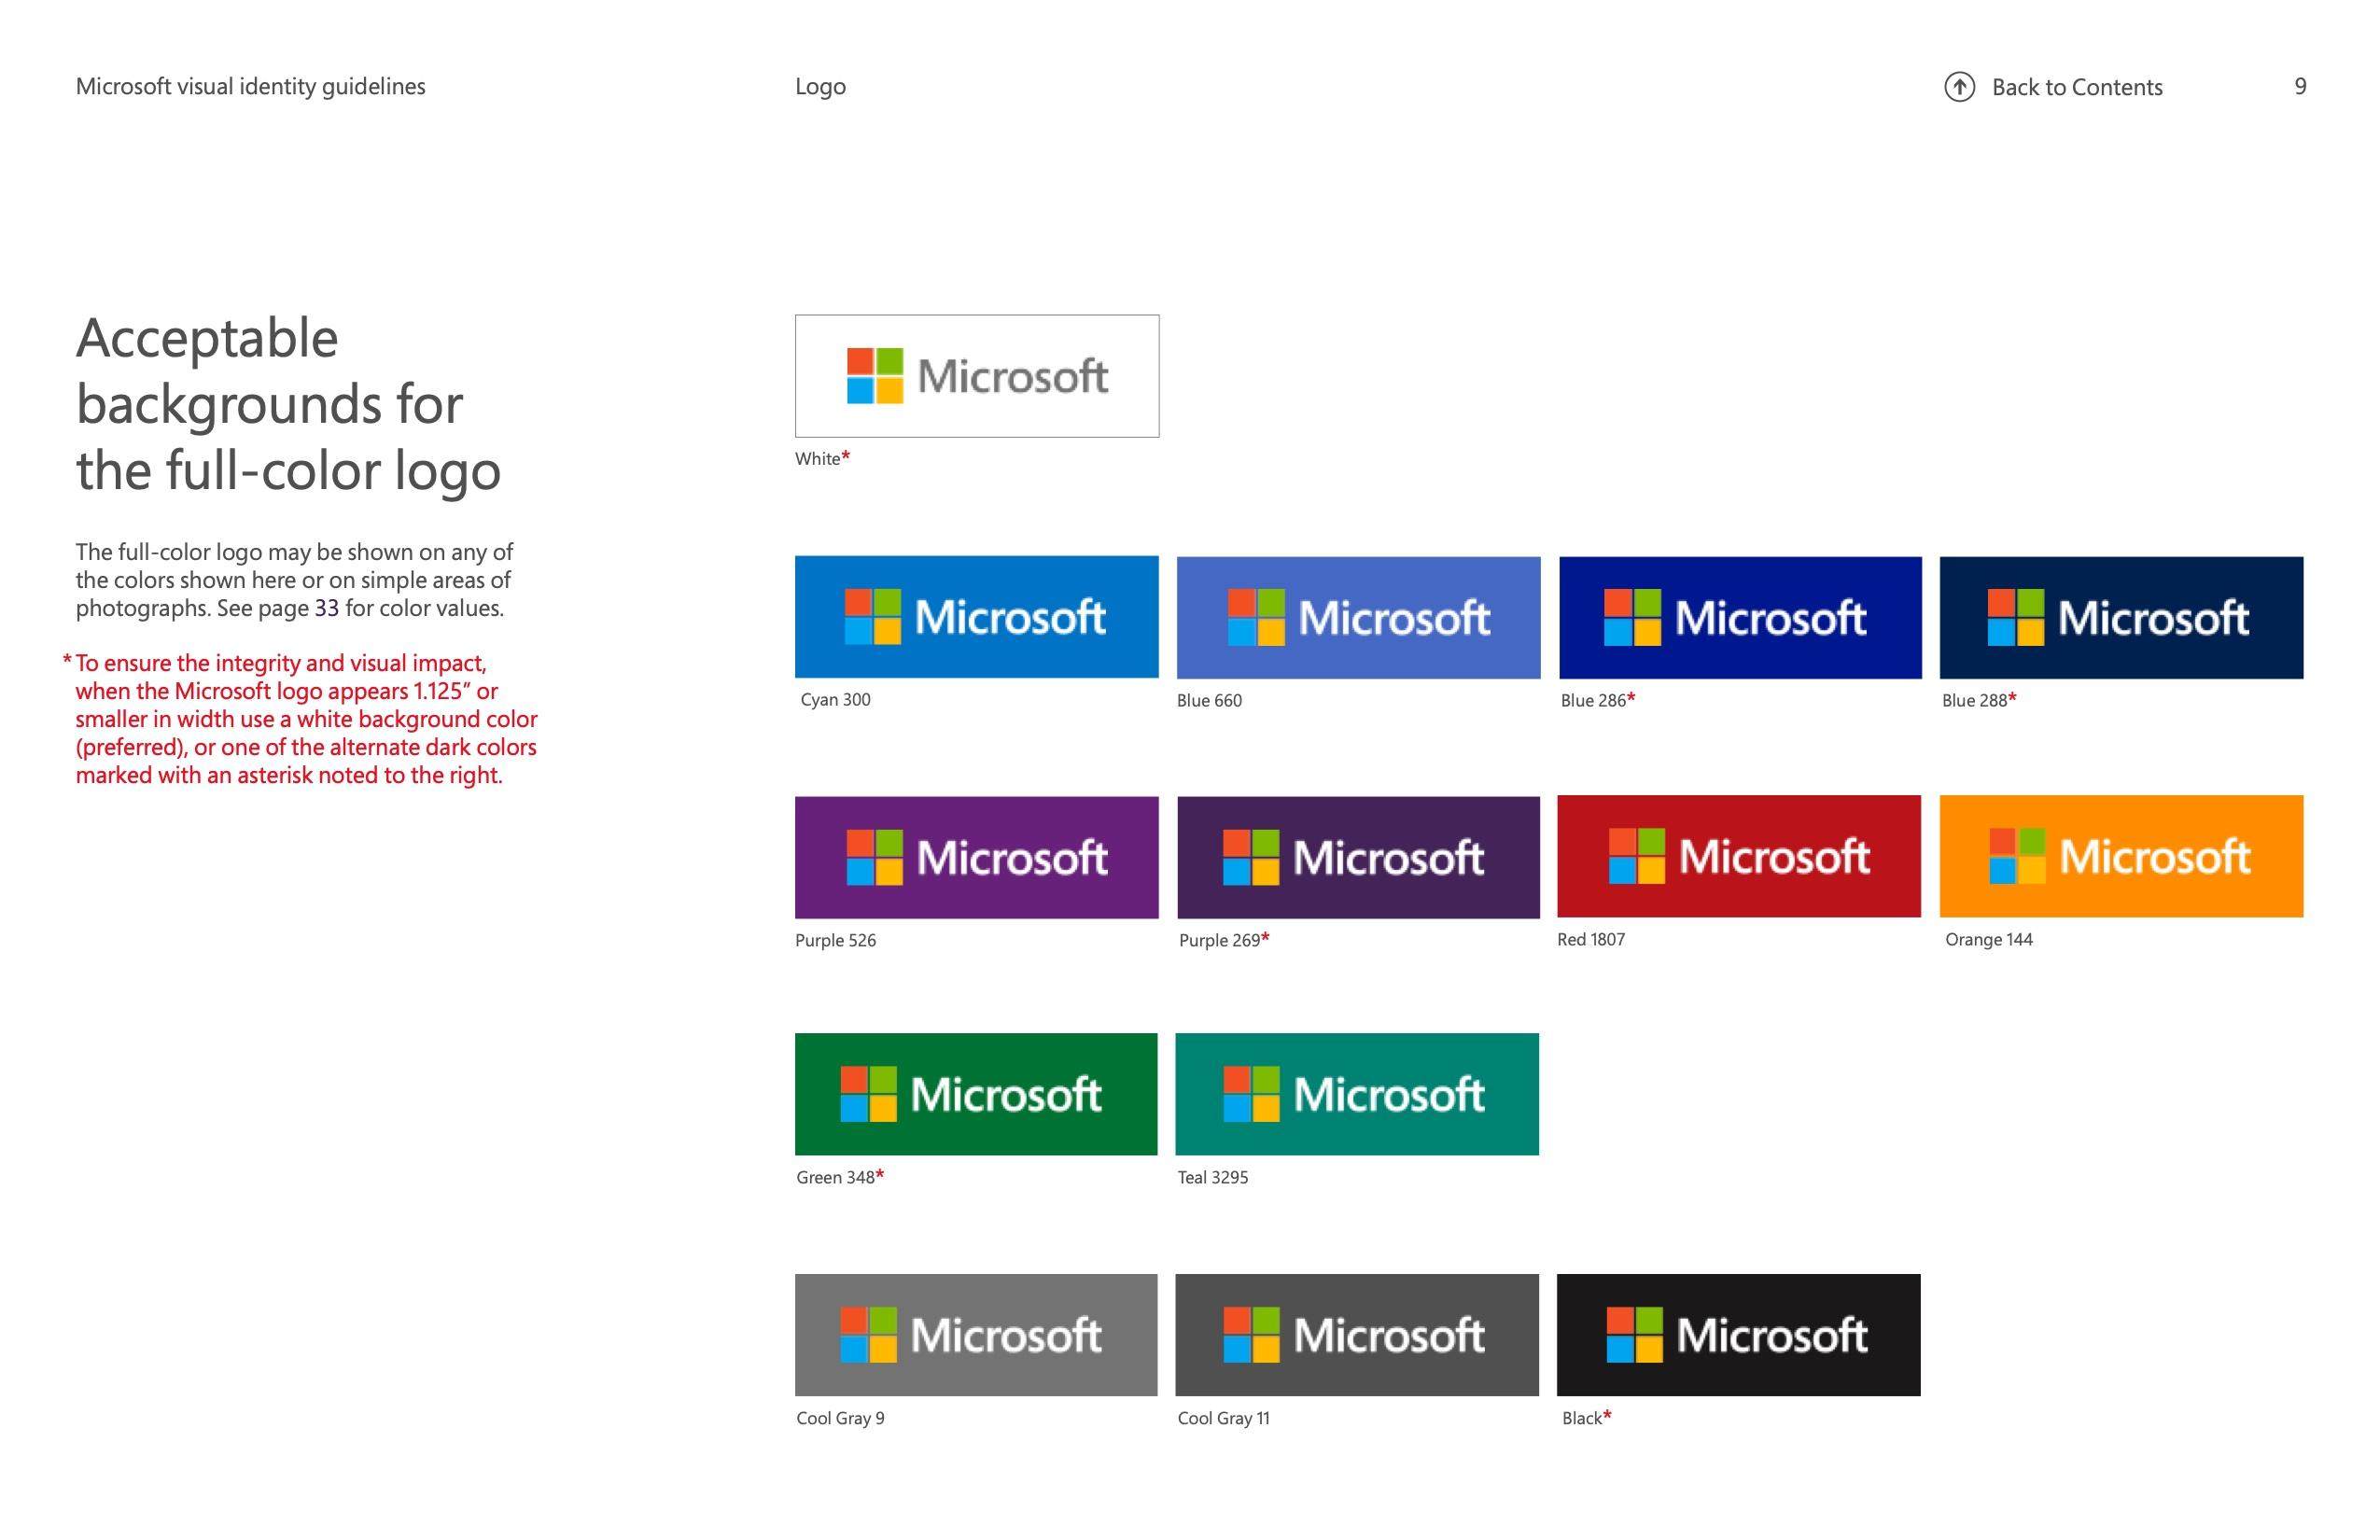
Task: Choose the Purple 269 logo swatch
Action: (x=1358, y=857)
